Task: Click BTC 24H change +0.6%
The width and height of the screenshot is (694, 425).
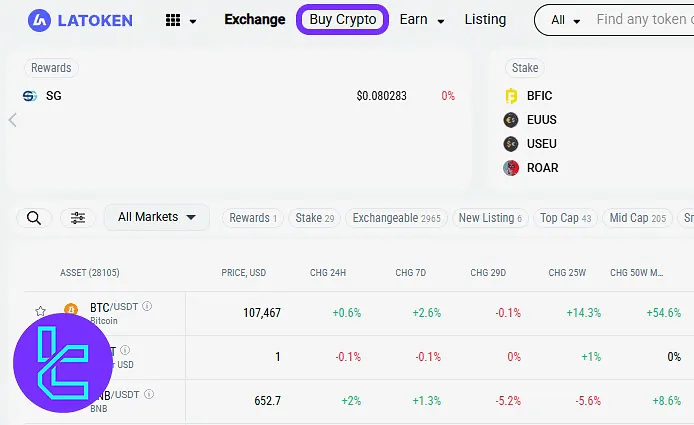Action: point(347,313)
